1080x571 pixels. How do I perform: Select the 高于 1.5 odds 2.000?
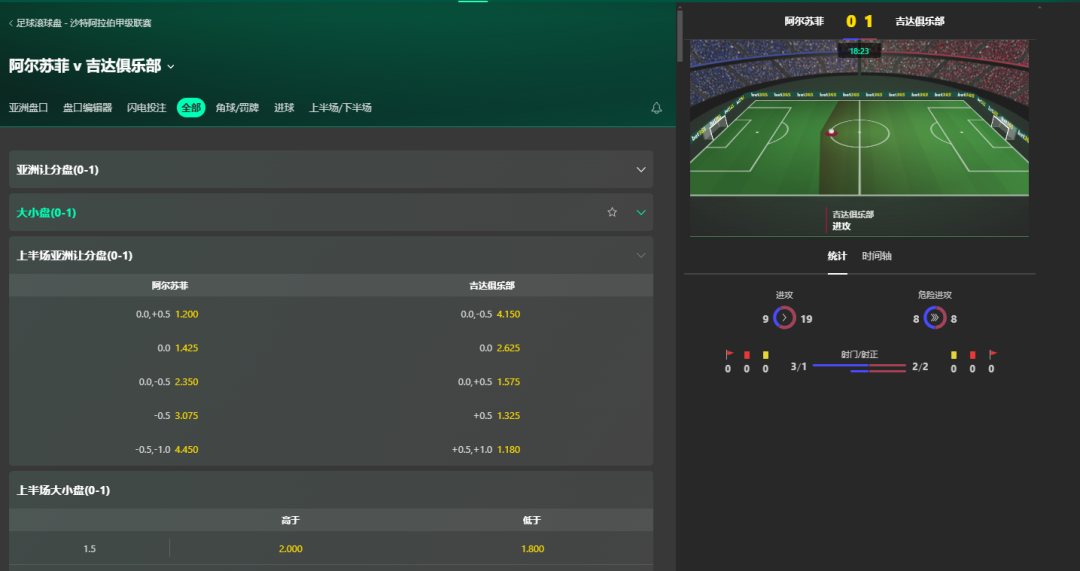point(291,549)
